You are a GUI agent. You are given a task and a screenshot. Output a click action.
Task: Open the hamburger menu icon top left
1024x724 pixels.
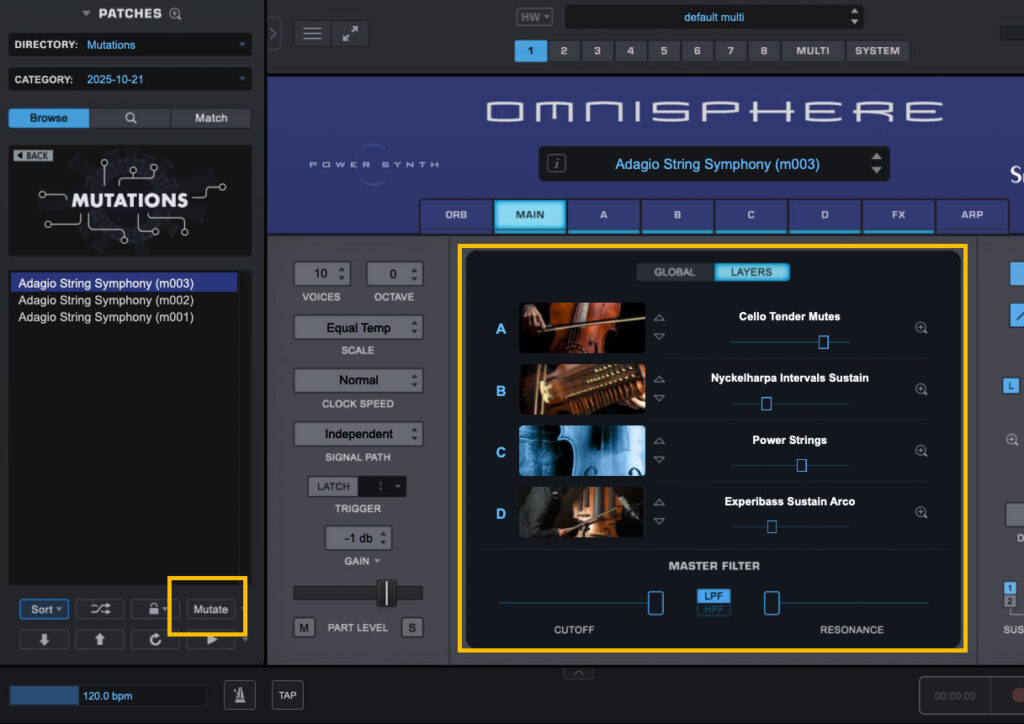311,32
